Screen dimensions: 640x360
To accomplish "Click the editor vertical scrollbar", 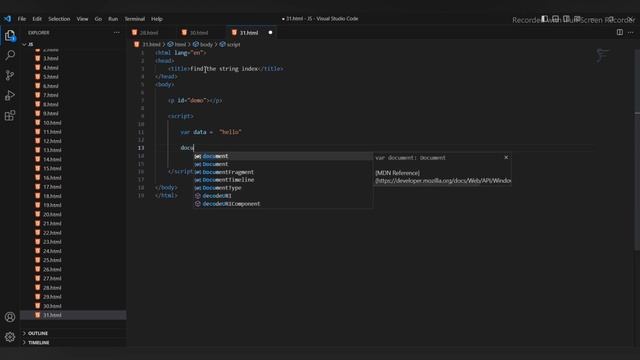I will click(637, 149).
